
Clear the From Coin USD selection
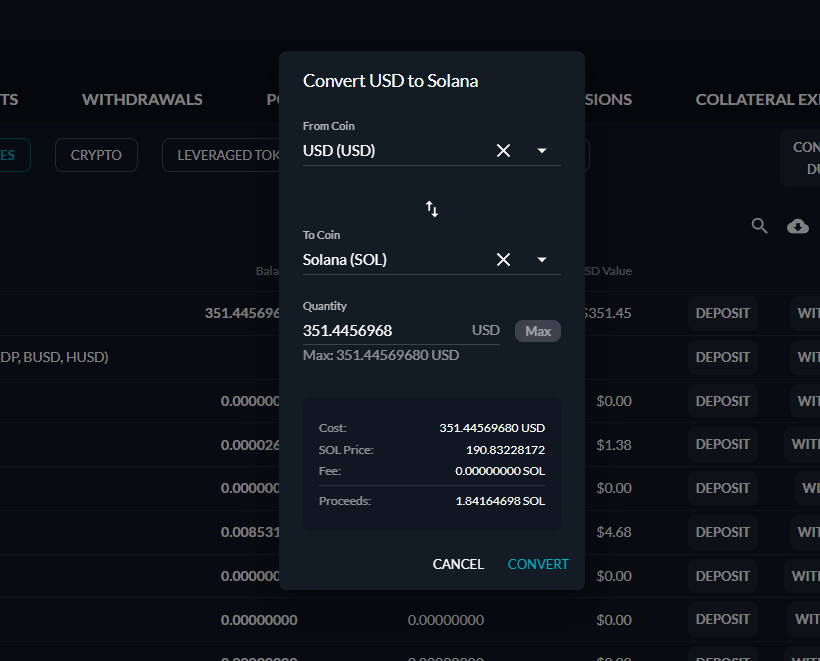click(503, 151)
